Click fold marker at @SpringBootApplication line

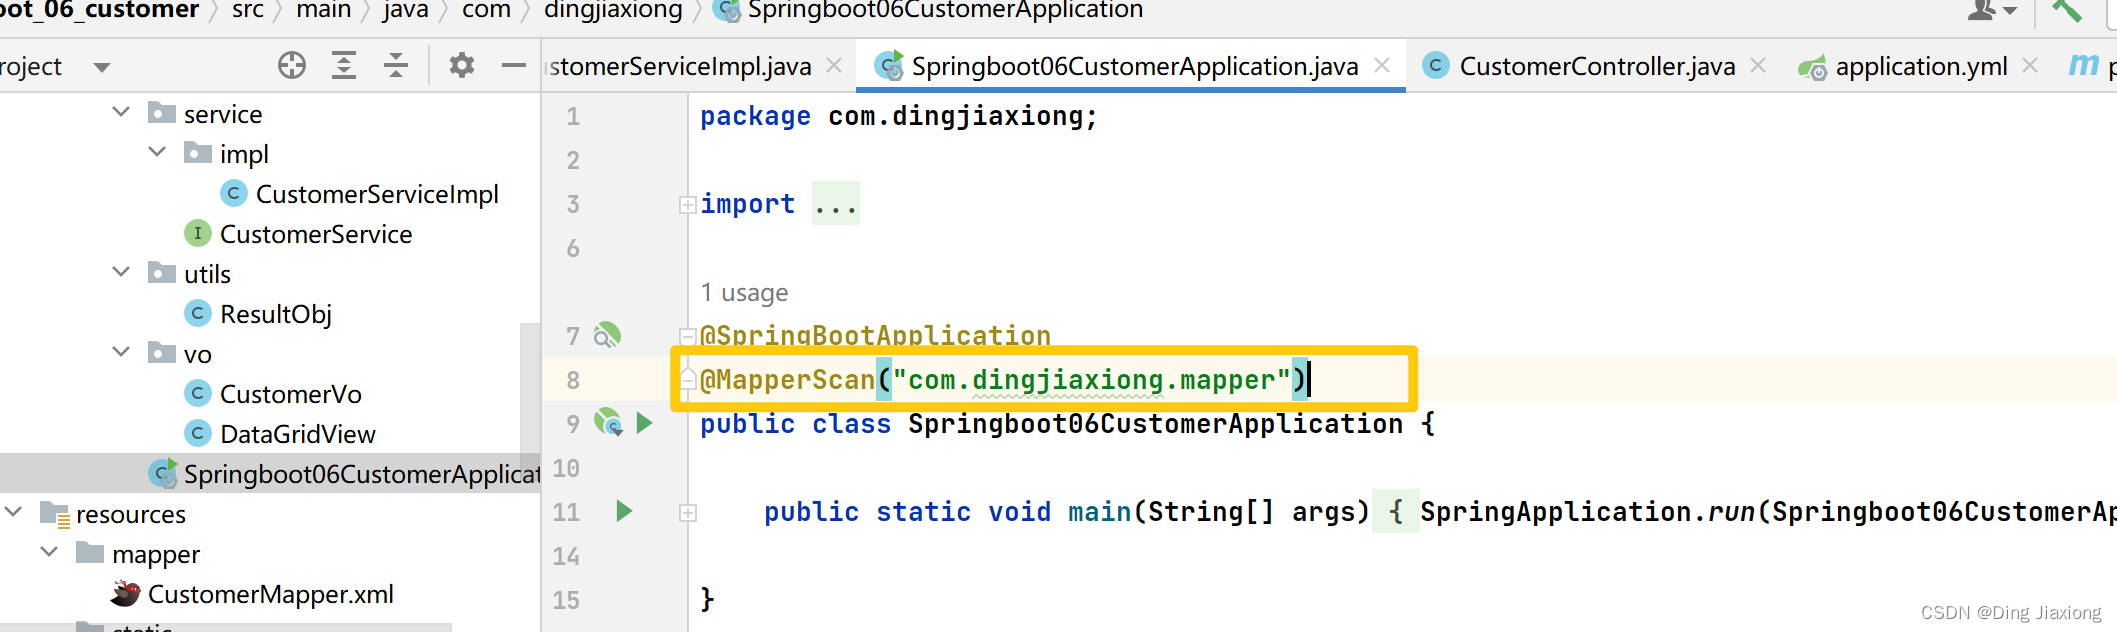[x=687, y=337]
